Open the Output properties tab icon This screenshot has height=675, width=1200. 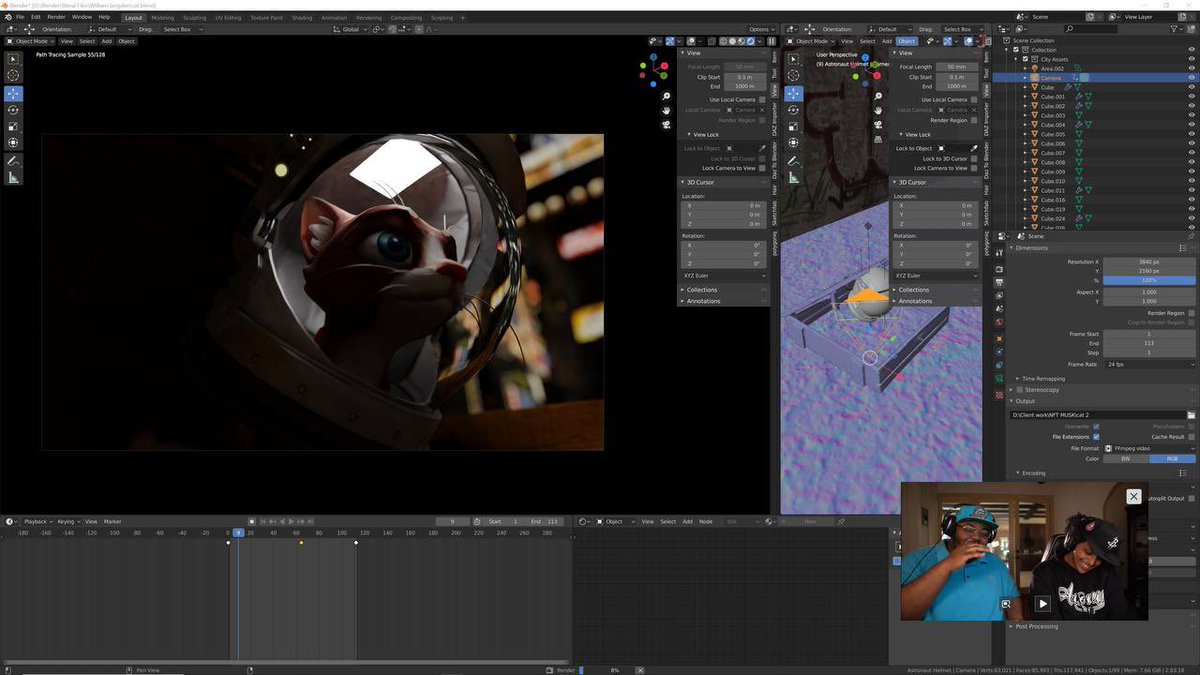[999, 282]
